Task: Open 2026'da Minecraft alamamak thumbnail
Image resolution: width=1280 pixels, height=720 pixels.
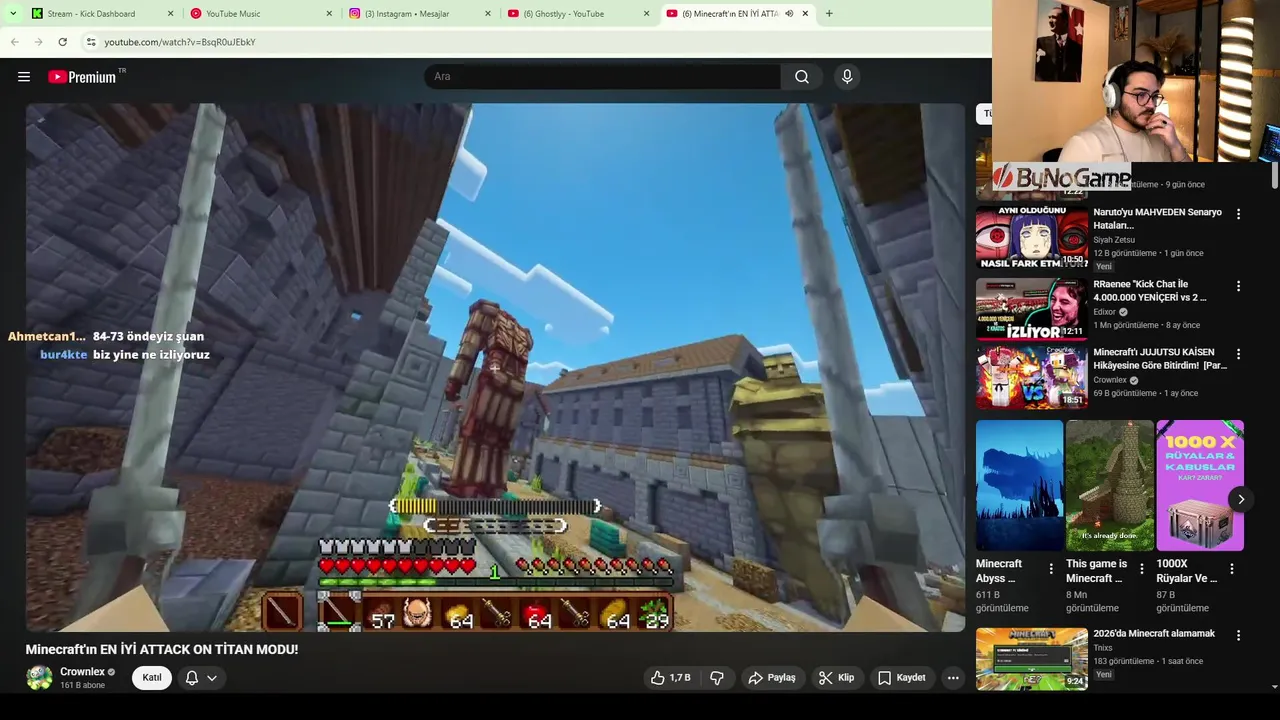Action: (1032, 658)
